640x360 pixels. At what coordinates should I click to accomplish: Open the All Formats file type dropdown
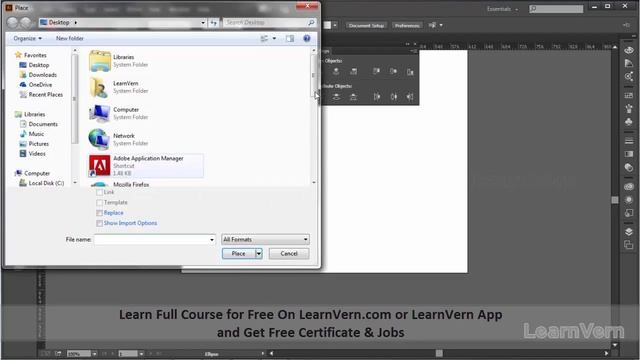(x=265, y=240)
